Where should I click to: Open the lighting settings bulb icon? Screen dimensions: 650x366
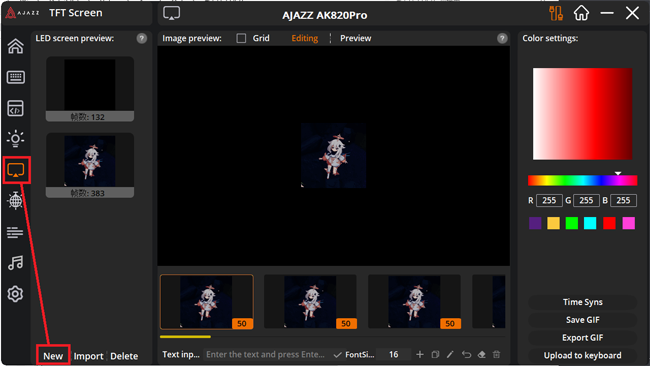pyautogui.click(x=16, y=139)
